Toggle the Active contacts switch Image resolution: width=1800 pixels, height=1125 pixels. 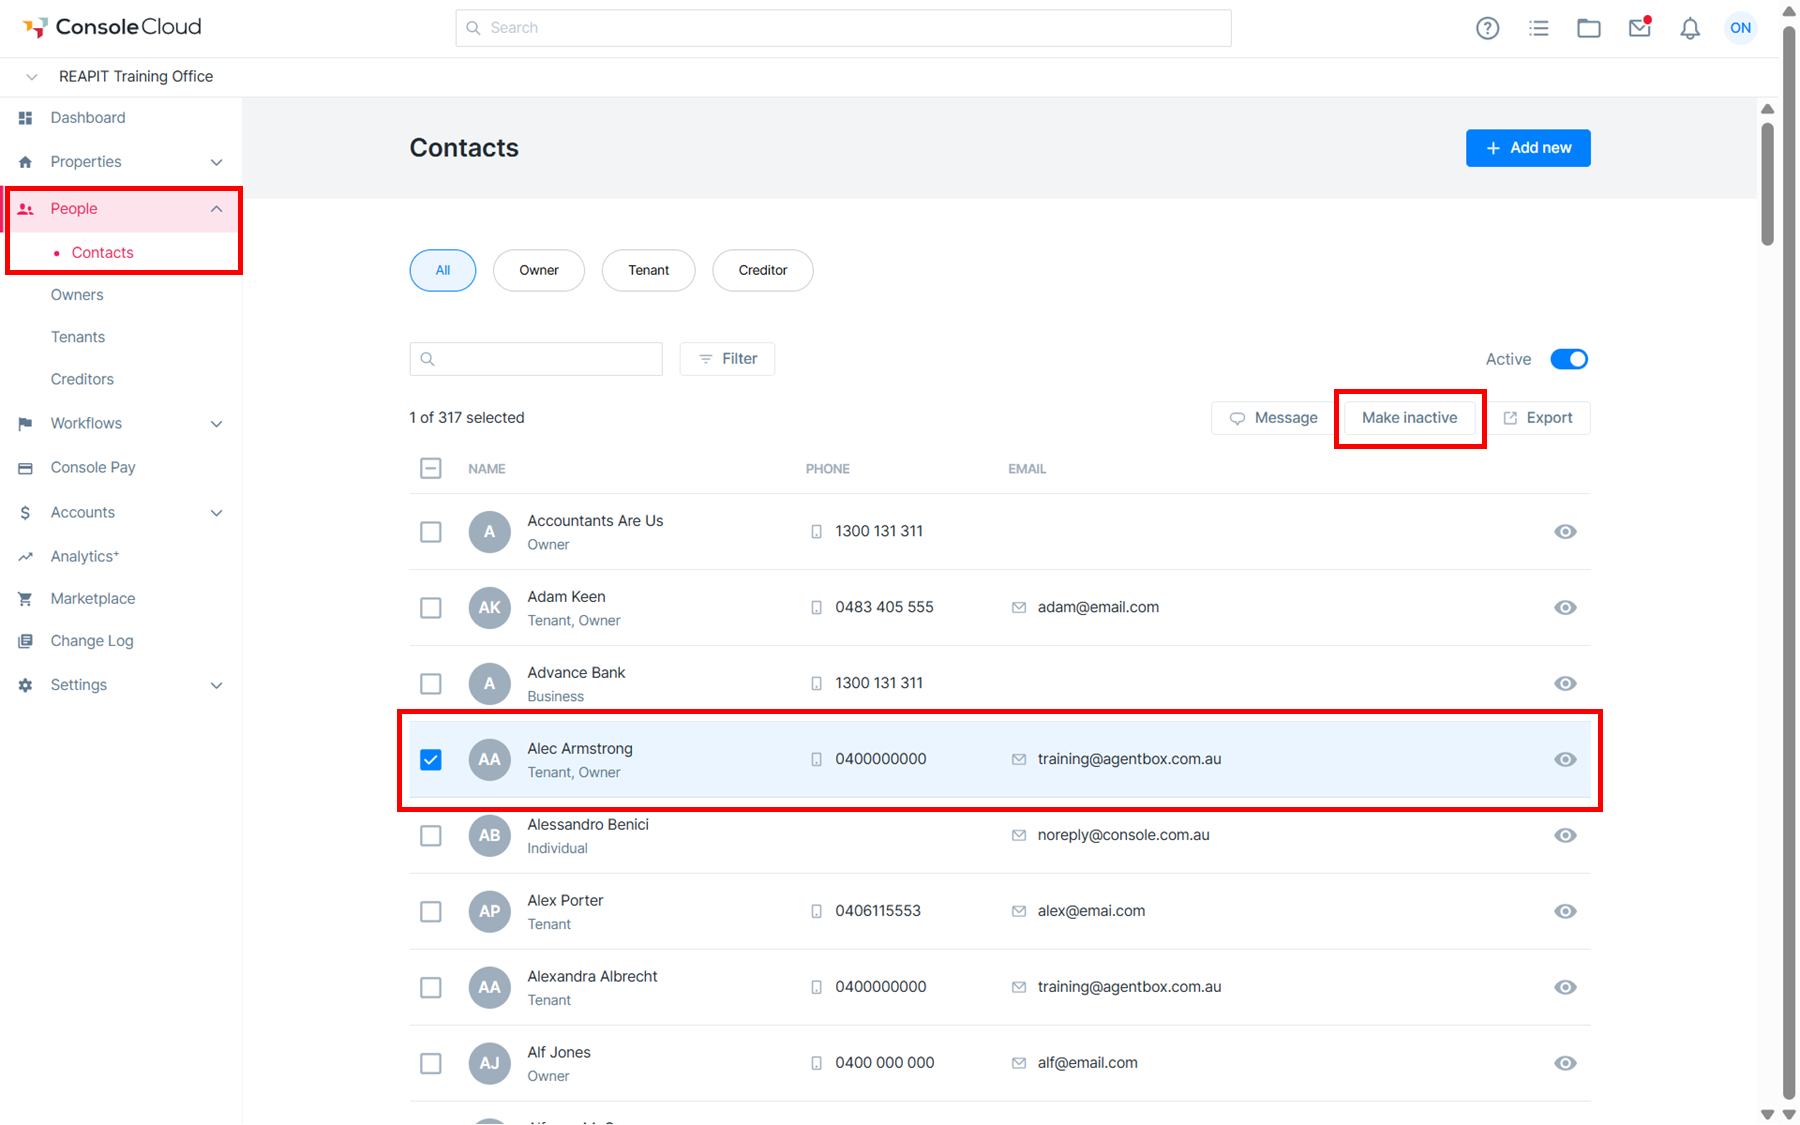pos(1569,359)
